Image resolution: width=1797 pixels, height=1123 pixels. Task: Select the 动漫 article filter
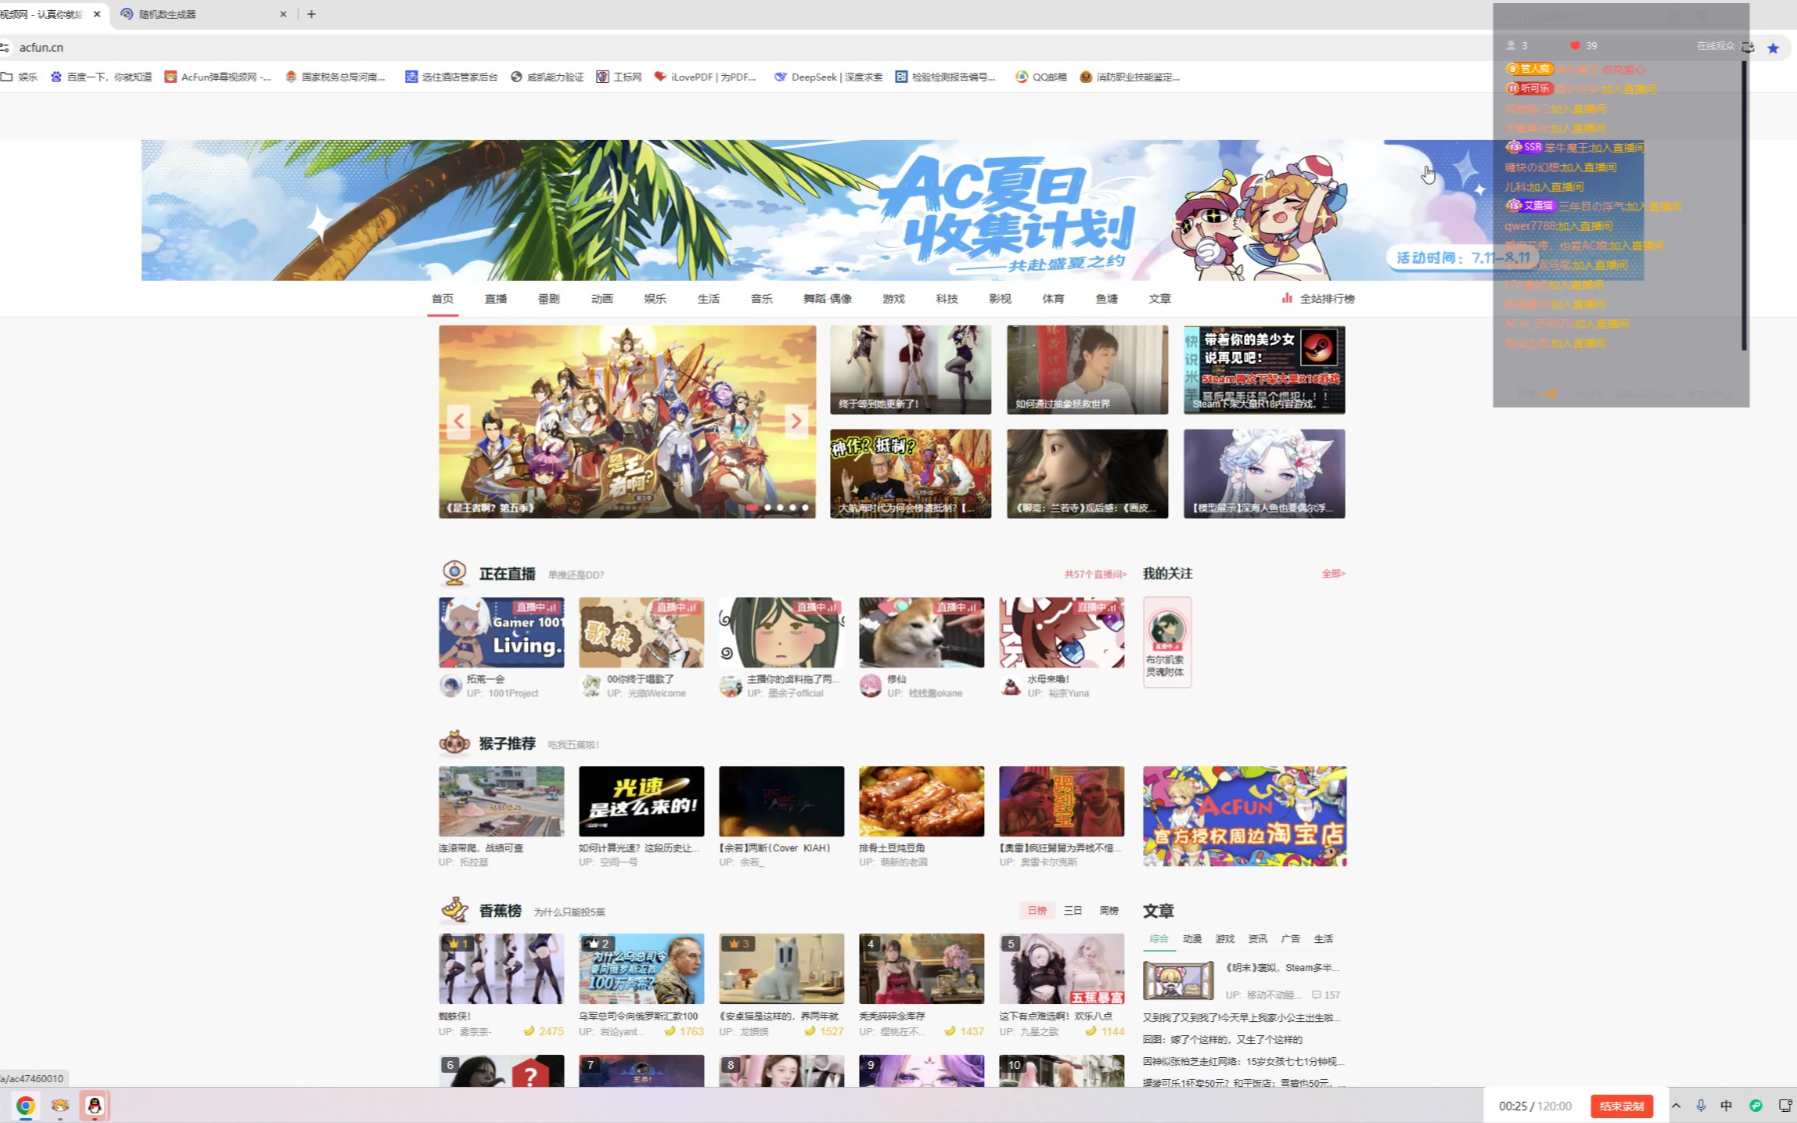point(1192,938)
